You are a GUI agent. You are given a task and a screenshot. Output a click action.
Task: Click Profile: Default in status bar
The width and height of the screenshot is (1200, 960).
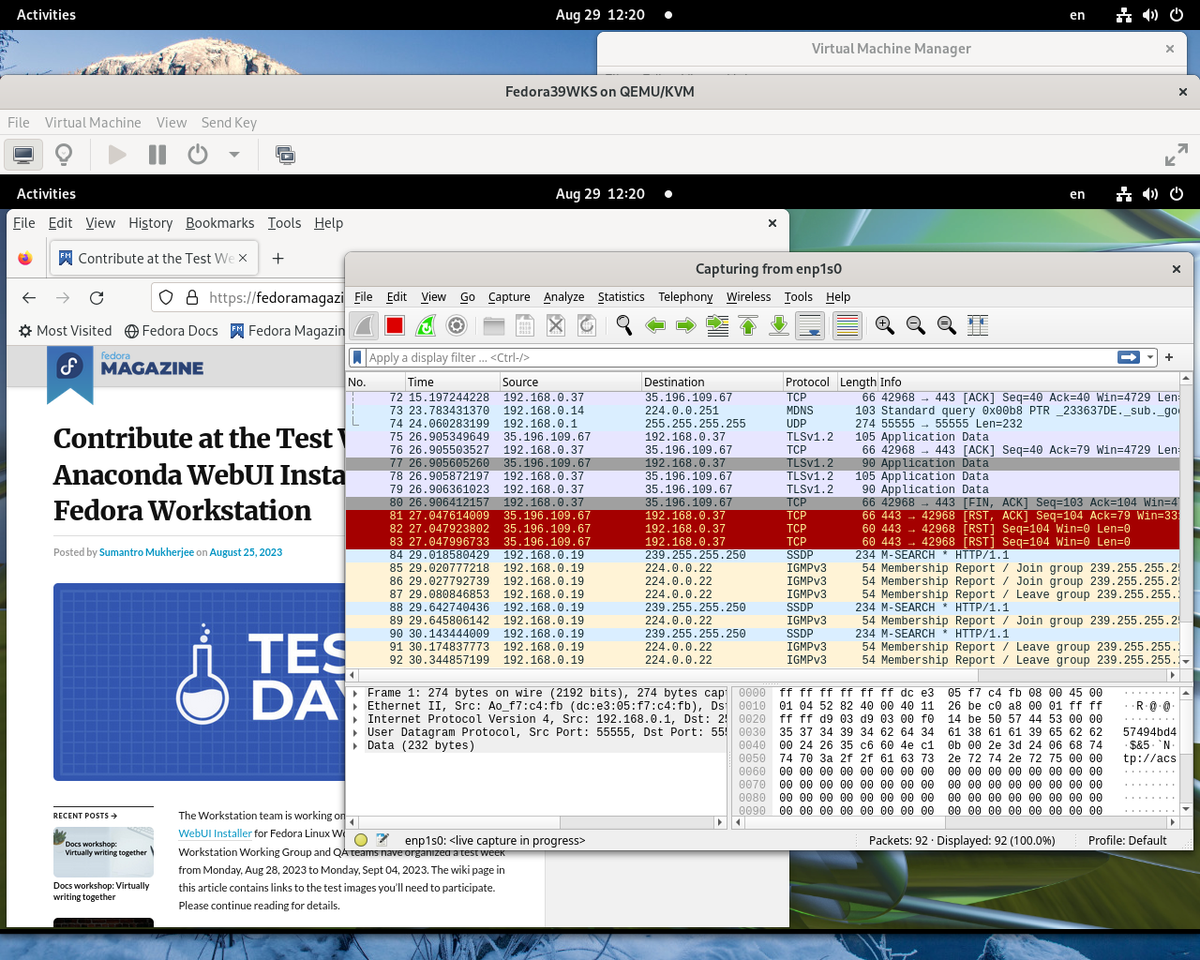1127,841
